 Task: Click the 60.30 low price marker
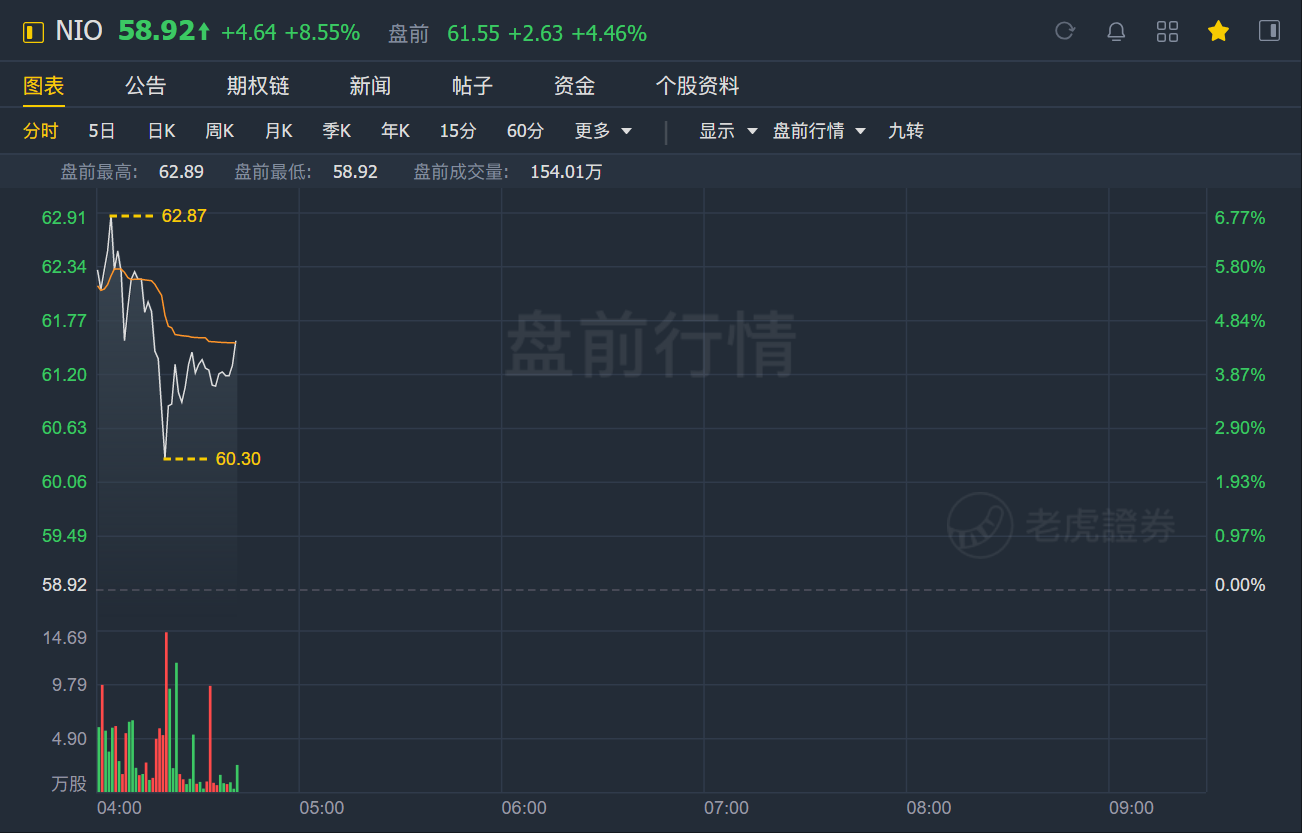click(x=238, y=459)
